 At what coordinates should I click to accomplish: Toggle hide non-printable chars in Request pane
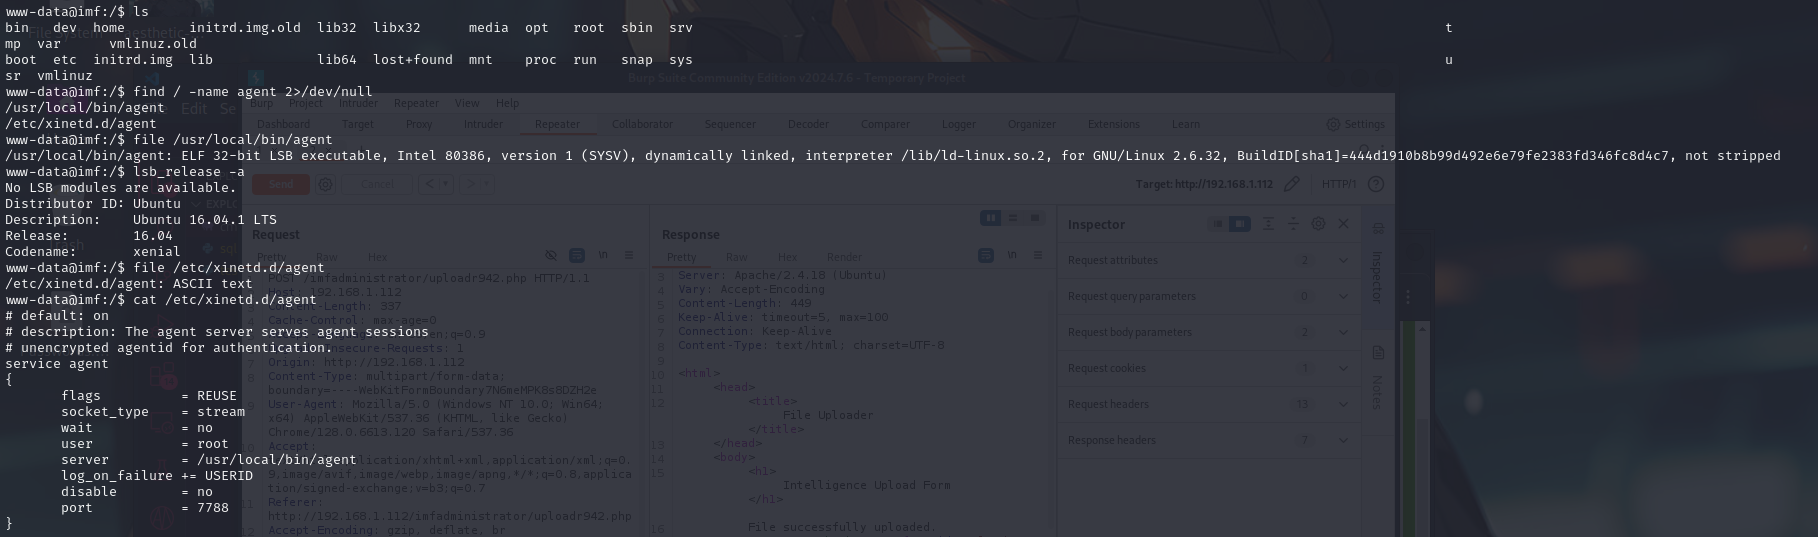551,256
